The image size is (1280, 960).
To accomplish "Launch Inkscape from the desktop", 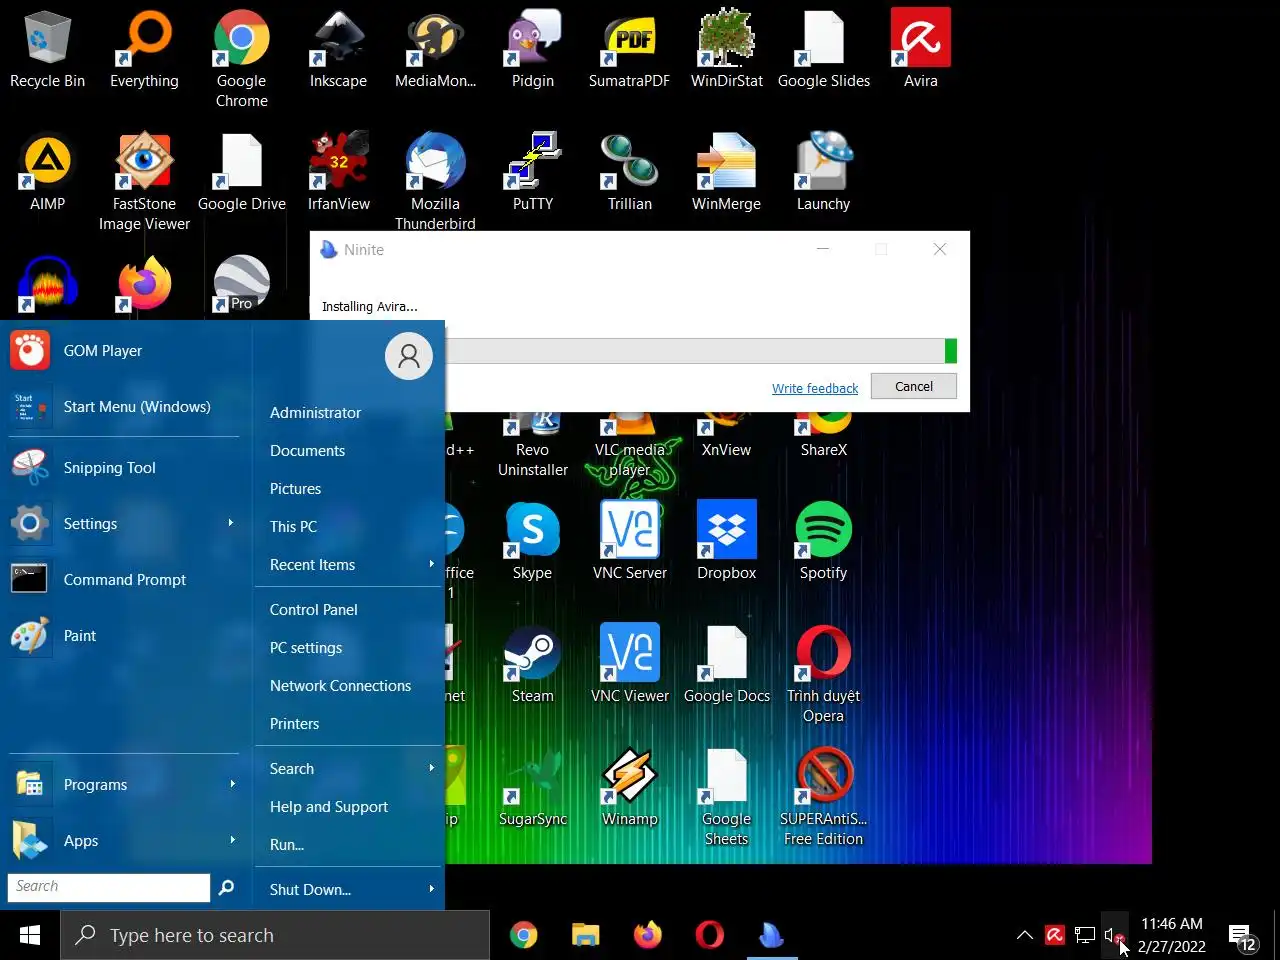I will 338,50.
